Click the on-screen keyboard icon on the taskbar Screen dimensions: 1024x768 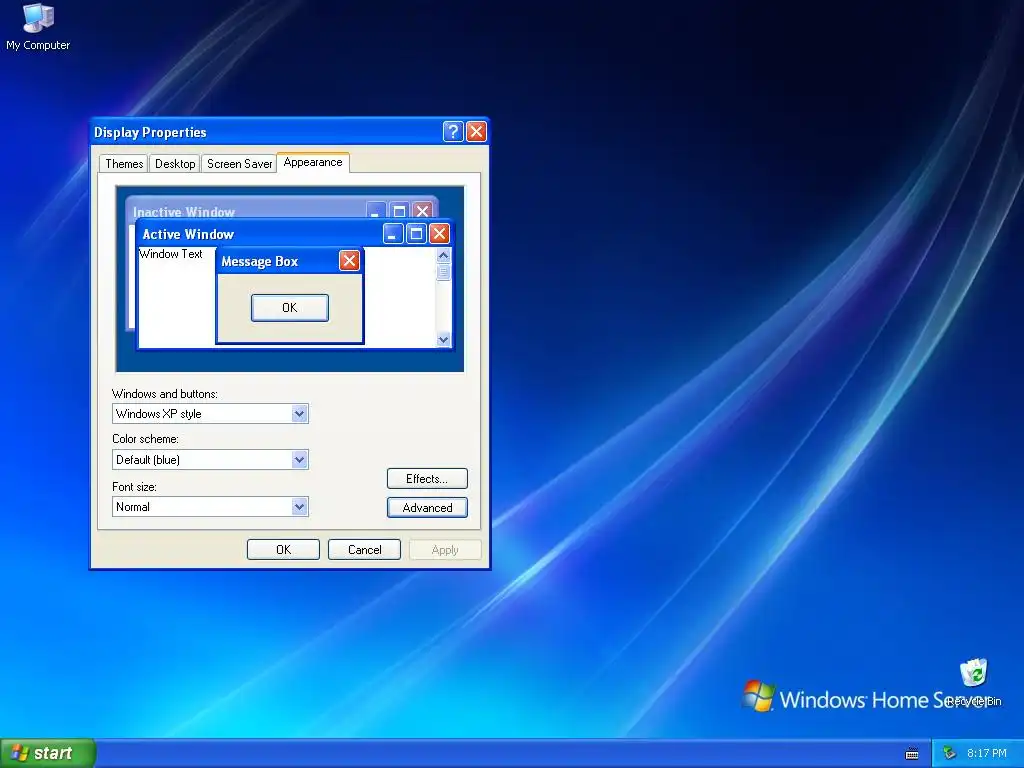(x=912, y=754)
